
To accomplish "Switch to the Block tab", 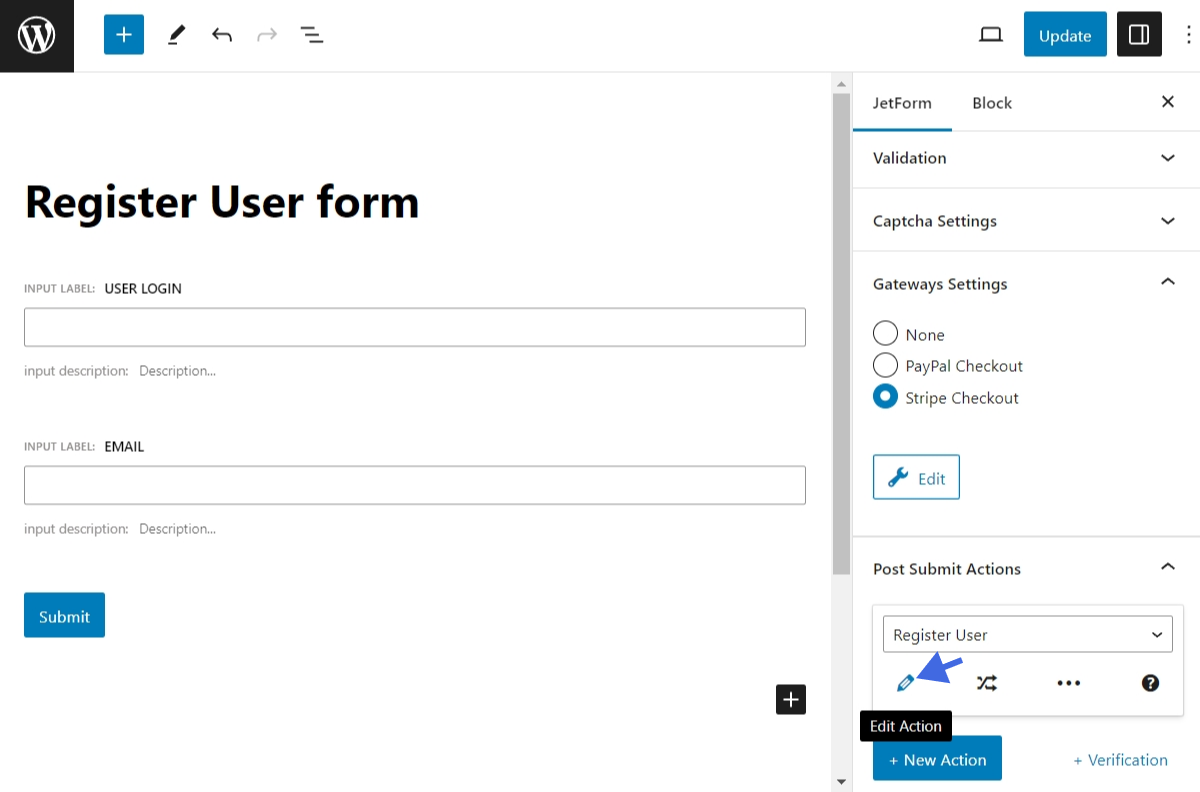I will tap(991, 102).
